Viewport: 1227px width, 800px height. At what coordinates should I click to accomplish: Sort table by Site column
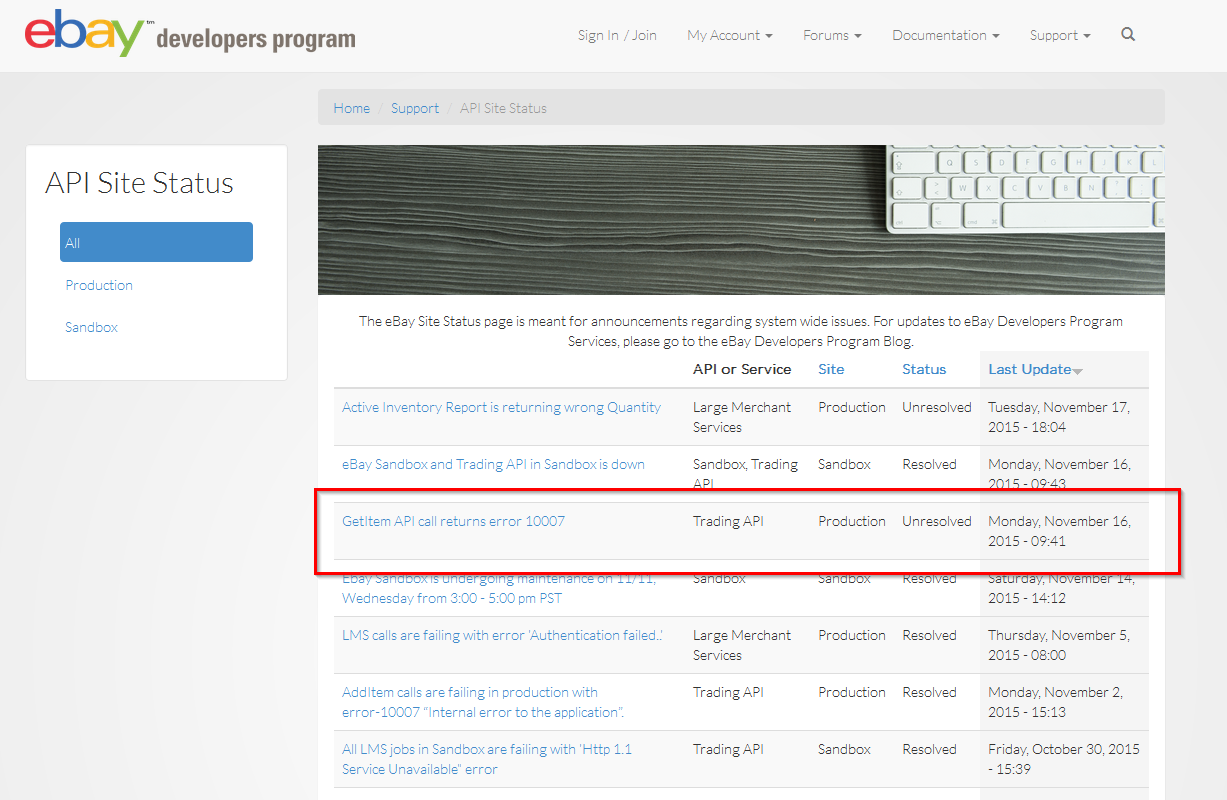831,369
